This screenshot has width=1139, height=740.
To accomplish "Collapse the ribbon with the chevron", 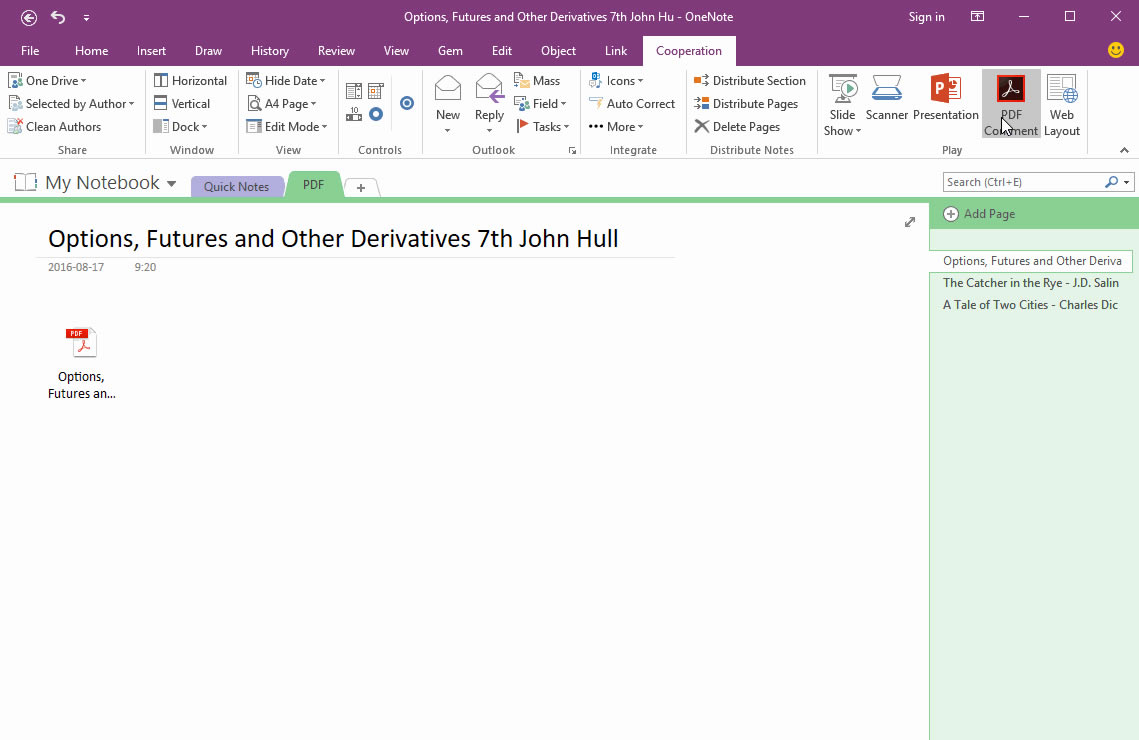I will click(x=1123, y=149).
